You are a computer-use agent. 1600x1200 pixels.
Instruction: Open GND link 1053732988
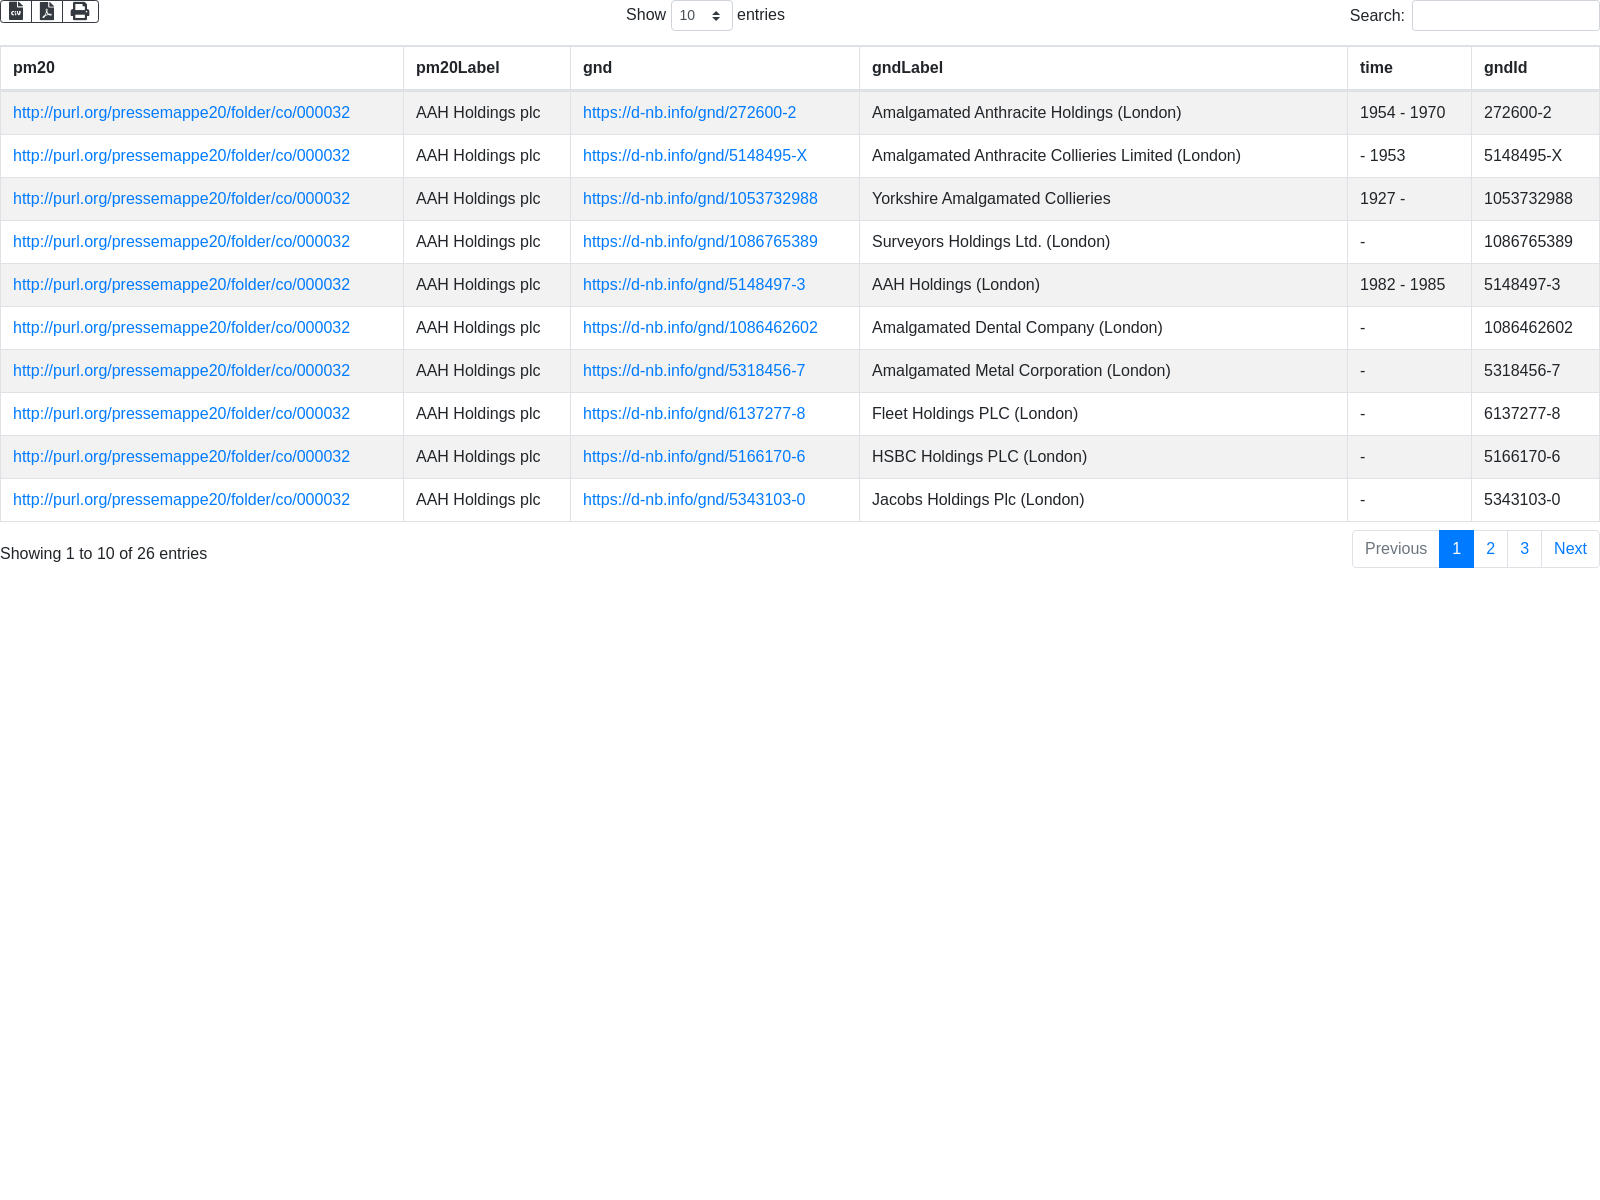pyautogui.click(x=700, y=199)
